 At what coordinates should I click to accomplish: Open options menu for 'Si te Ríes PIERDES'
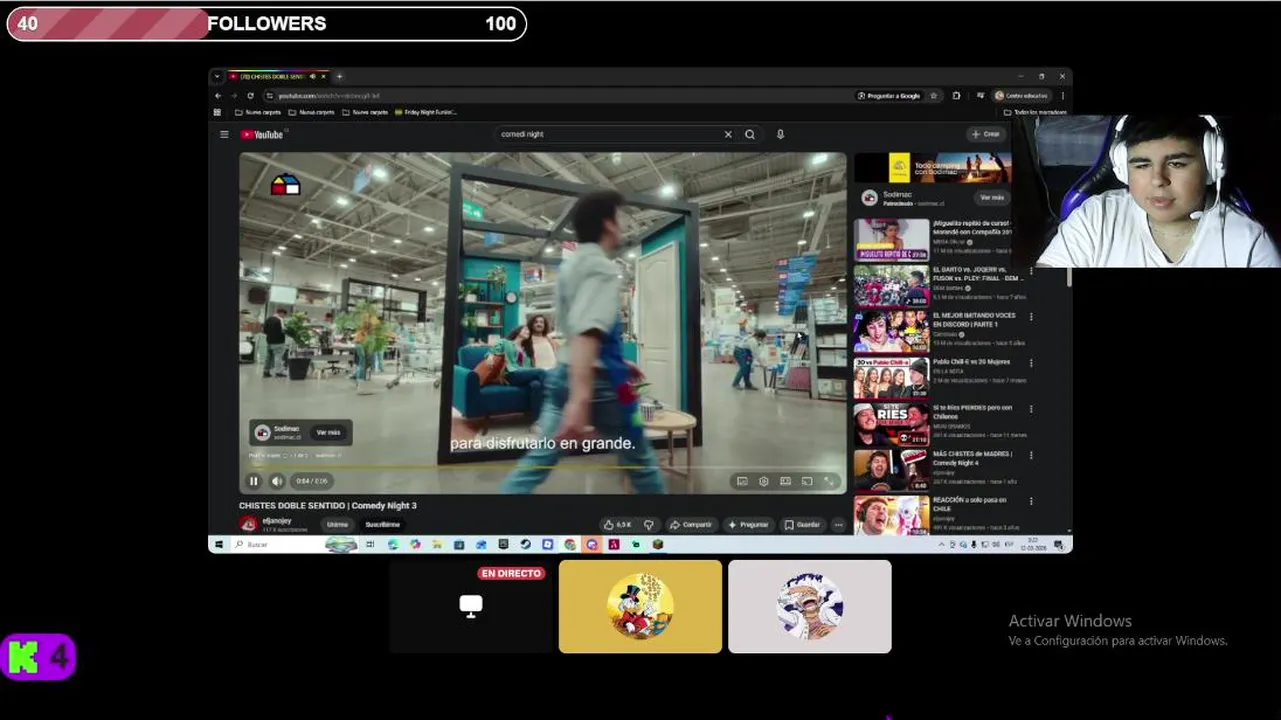[x=1031, y=409]
